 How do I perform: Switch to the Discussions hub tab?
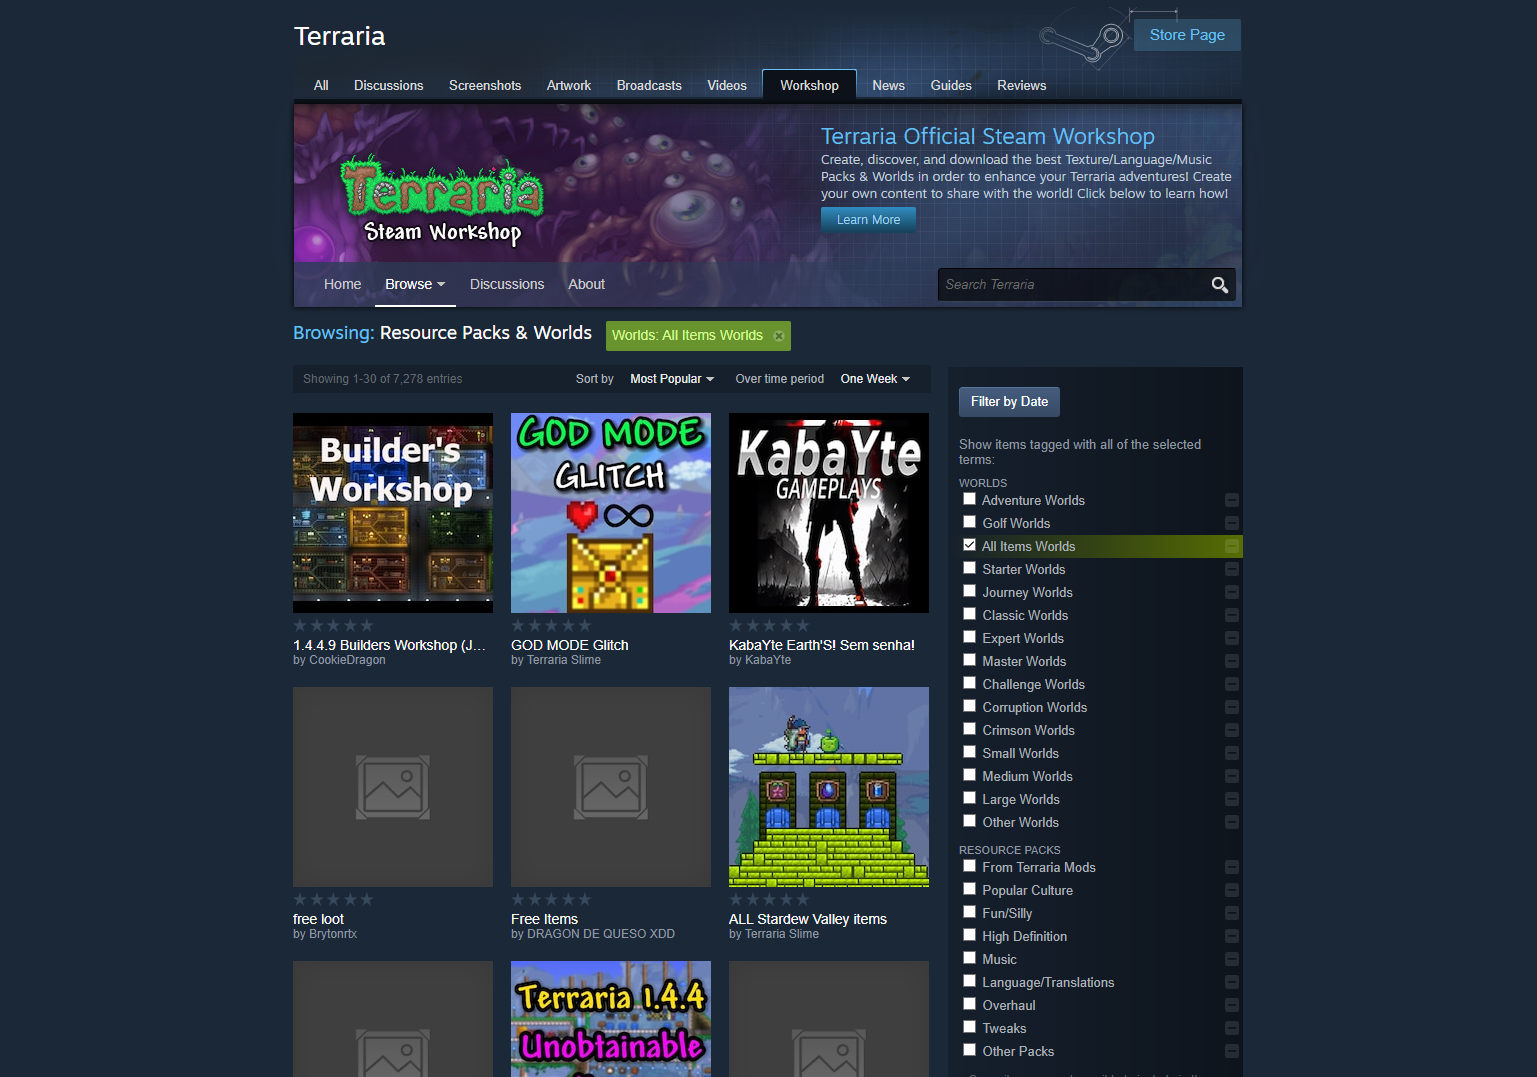[x=388, y=86]
